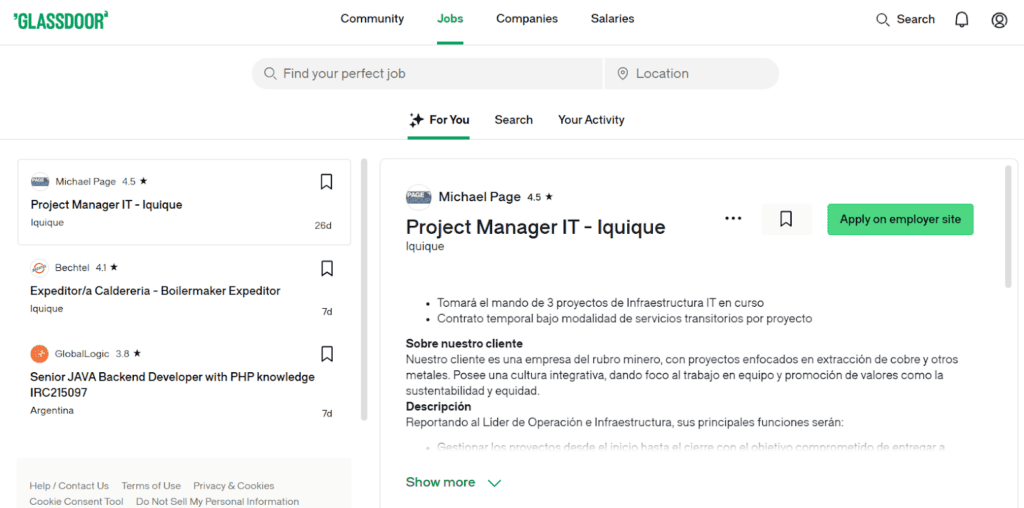Open Privacy & Cookies link
The image size is (1024, 508).
click(x=234, y=486)
